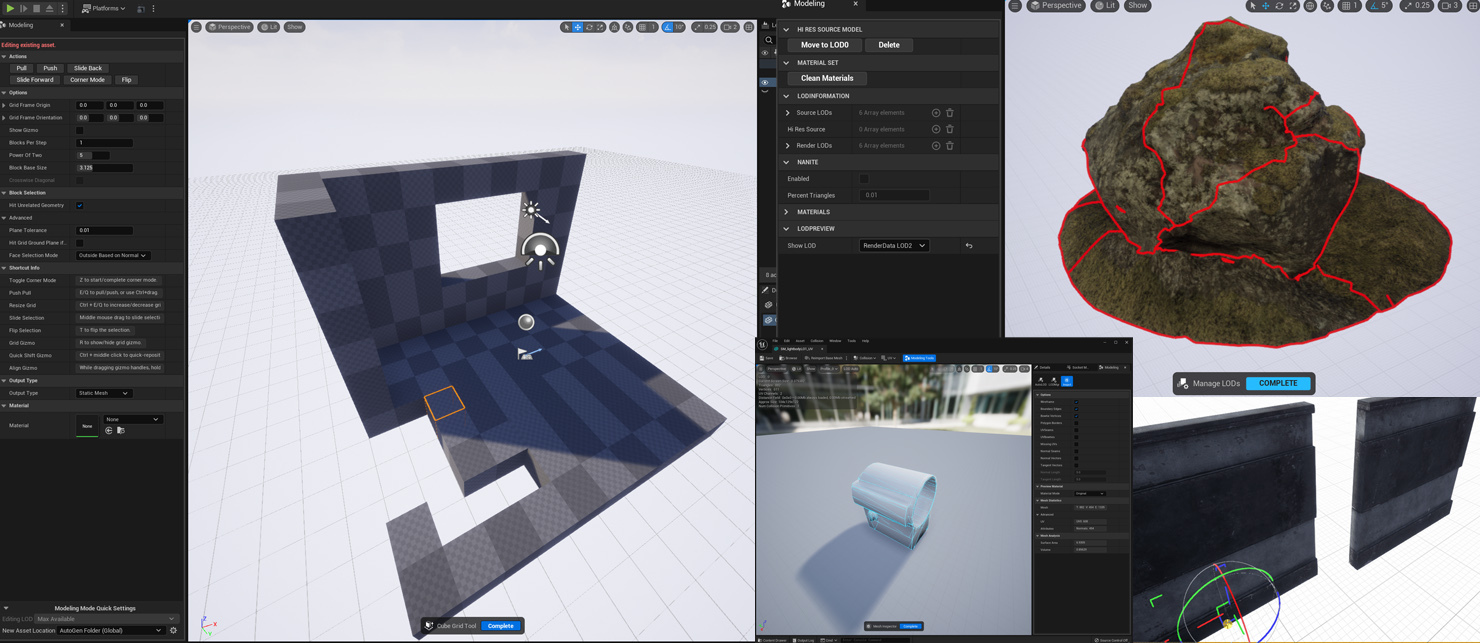The height and width of the screenshot is (643, 1480).
Task: Add element to Render LODs array
Action: (x=936, y=146)
